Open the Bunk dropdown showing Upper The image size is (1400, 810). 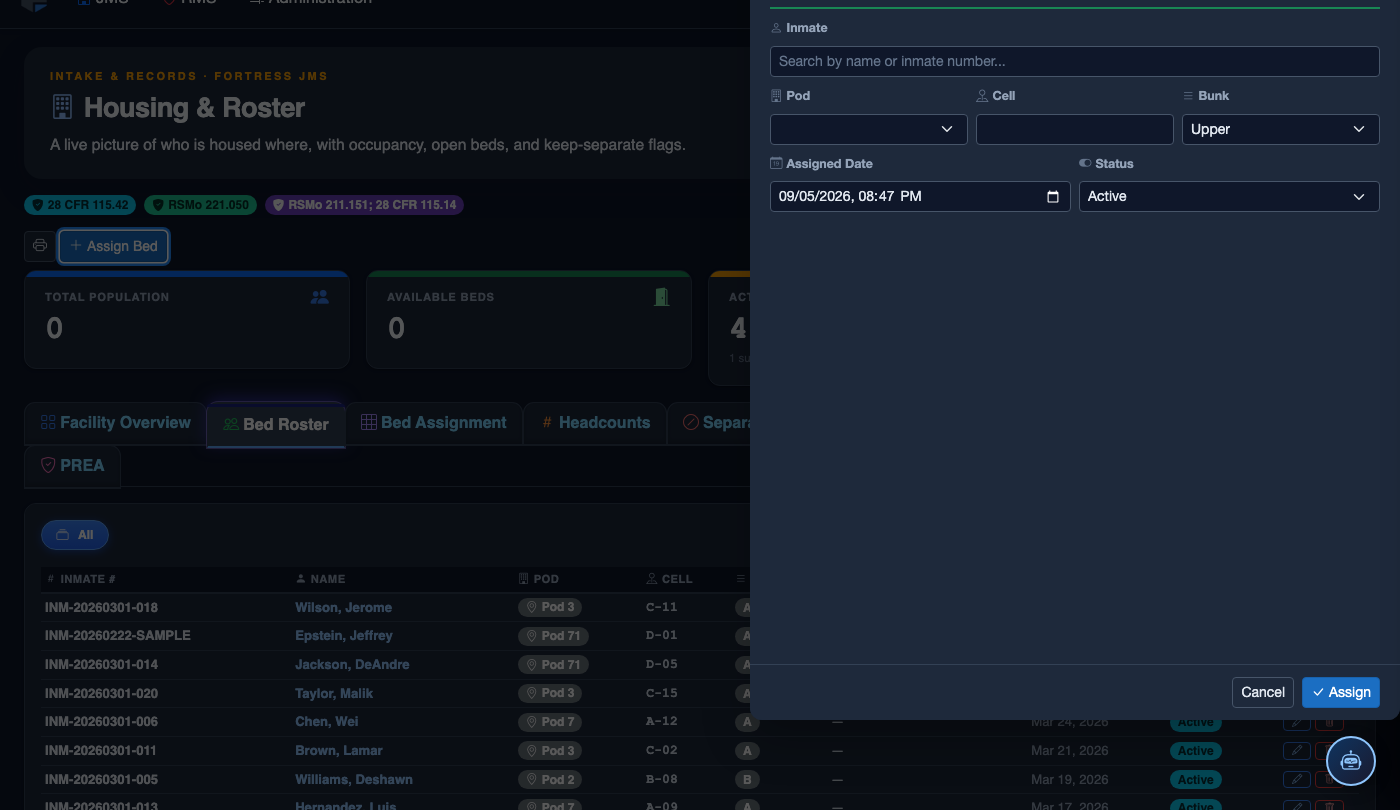click(x=1281, y=130)
